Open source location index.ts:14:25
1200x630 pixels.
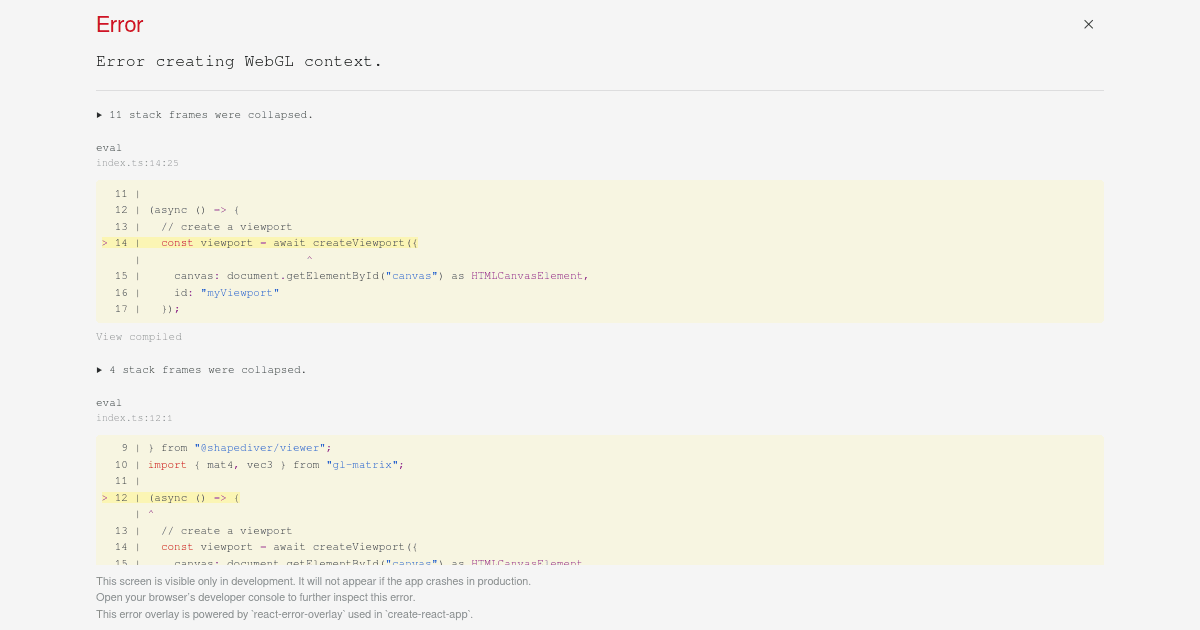pos(137,162)
